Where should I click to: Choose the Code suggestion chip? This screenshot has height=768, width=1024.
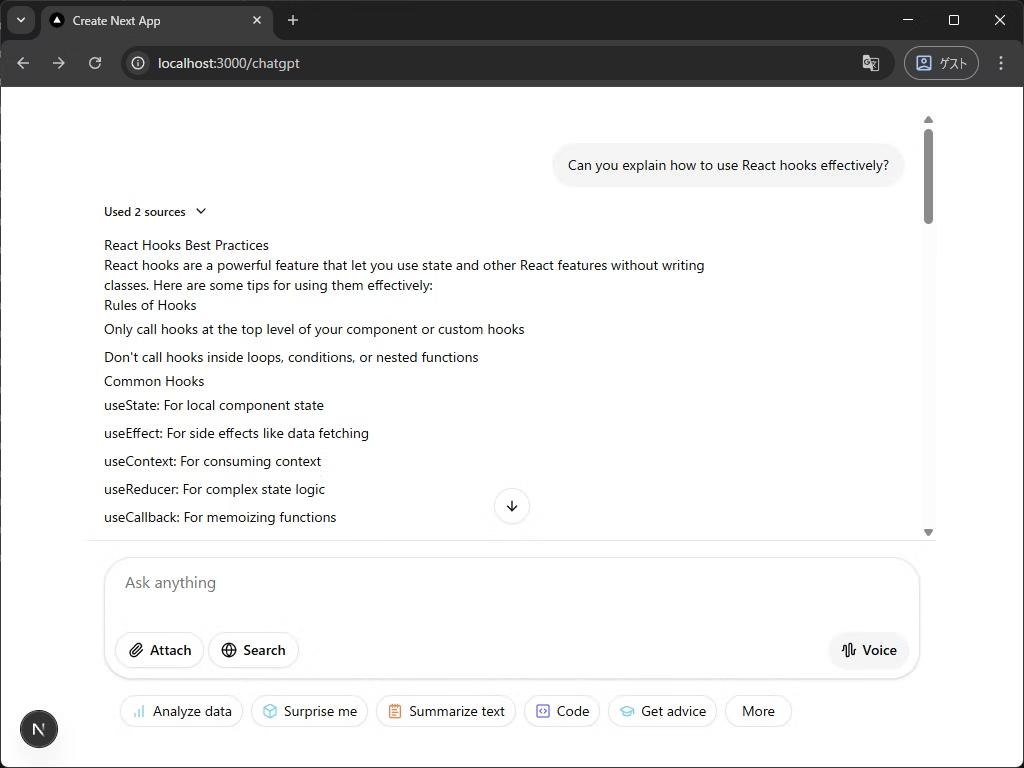pos(561,711)
